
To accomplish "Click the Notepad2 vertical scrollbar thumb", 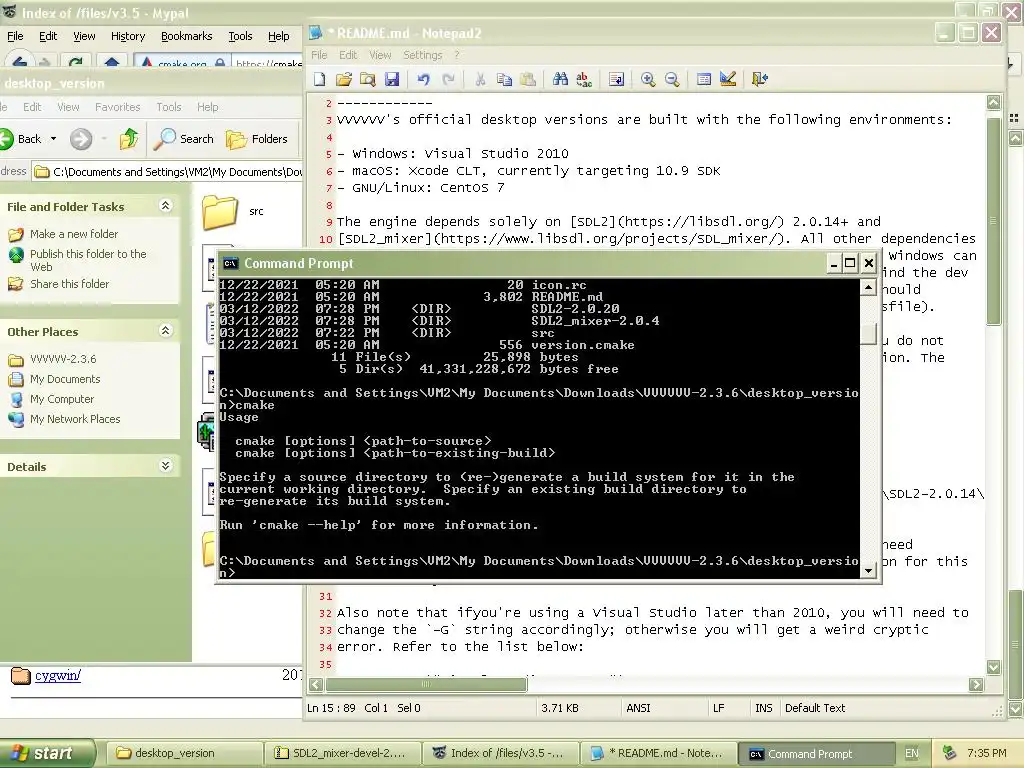I will click(993, 221).
